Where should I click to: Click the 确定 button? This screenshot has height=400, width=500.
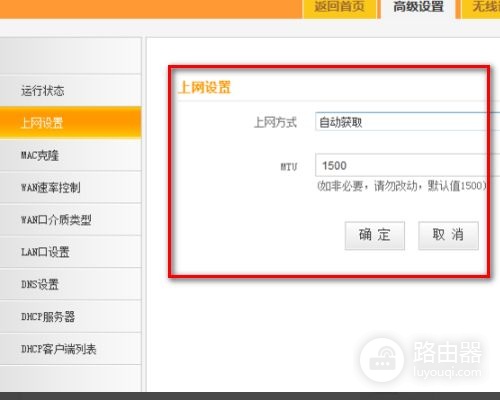tap(375, 235)
